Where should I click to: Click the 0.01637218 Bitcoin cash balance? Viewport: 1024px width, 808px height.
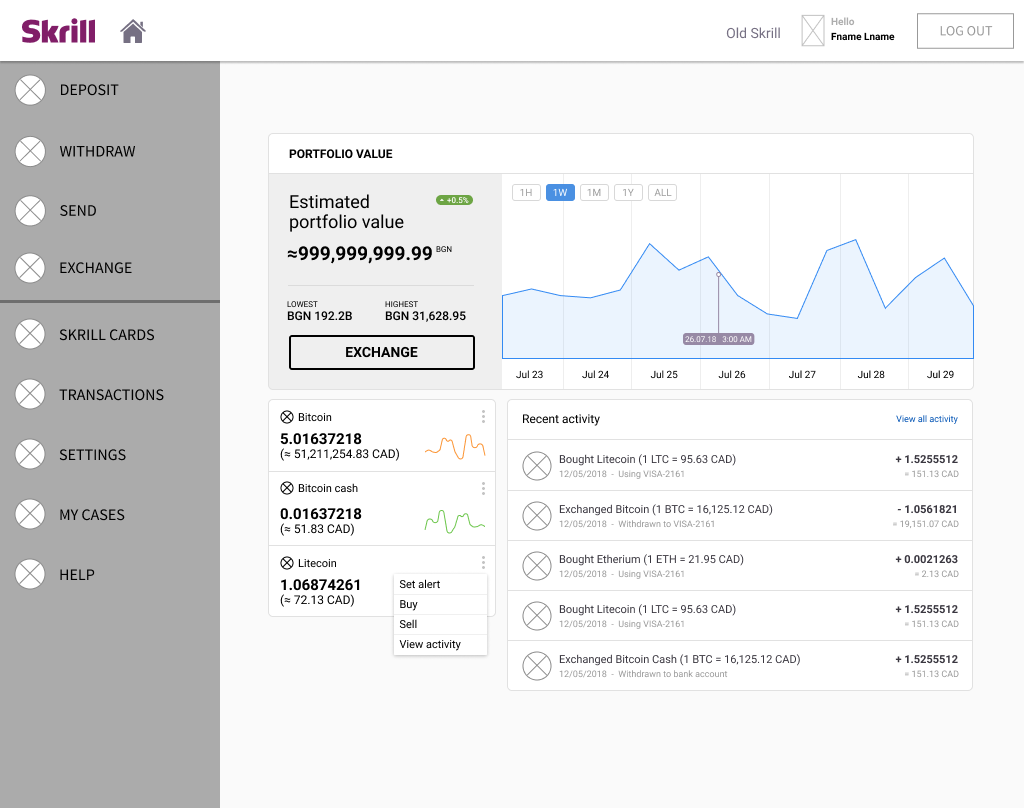321,514
